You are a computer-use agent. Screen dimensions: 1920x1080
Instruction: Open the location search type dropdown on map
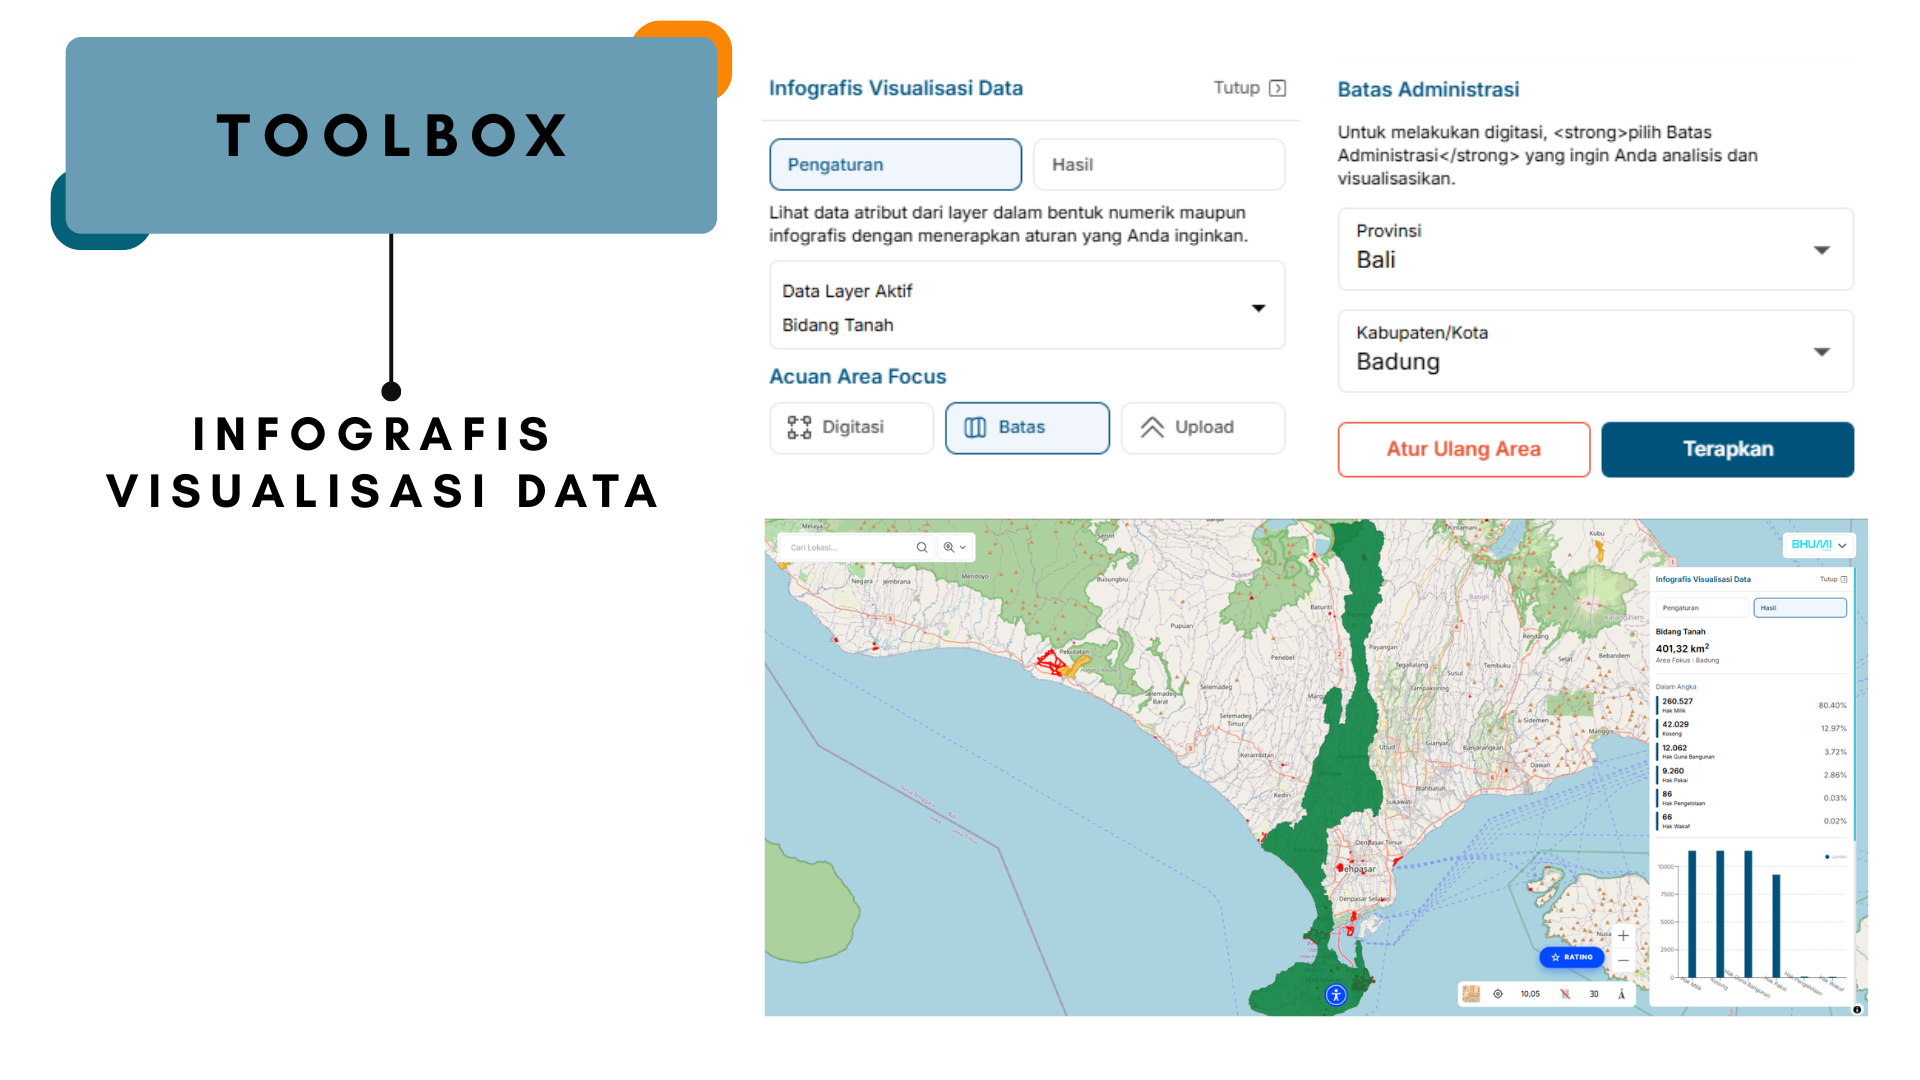click(955, 548)
